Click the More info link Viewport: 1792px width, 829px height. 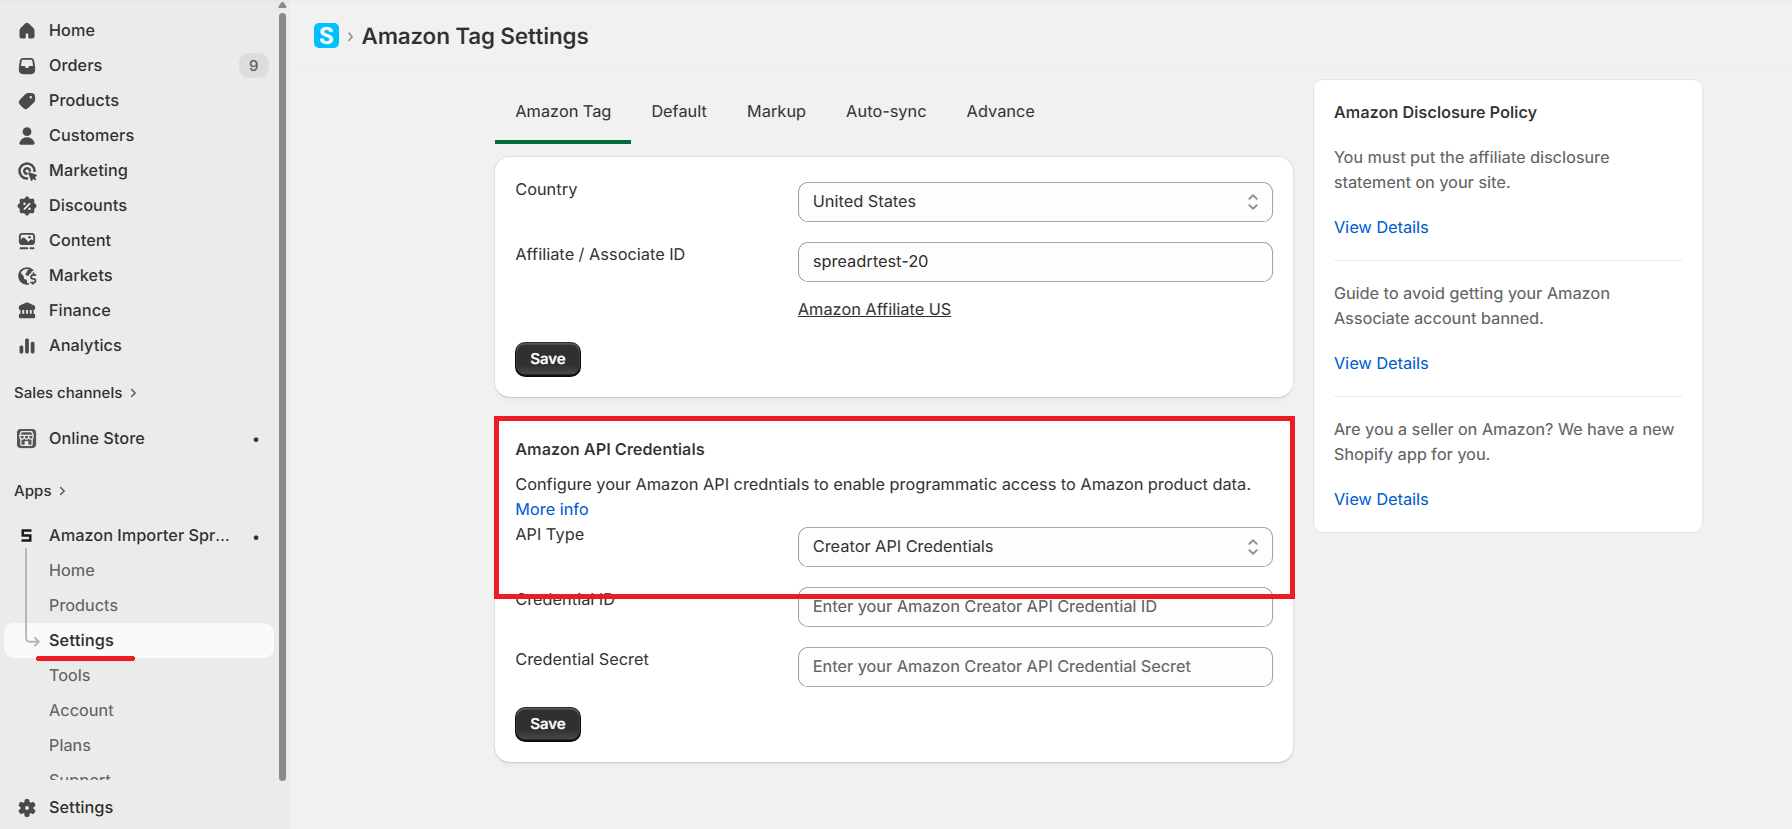(x=552, y=510)
